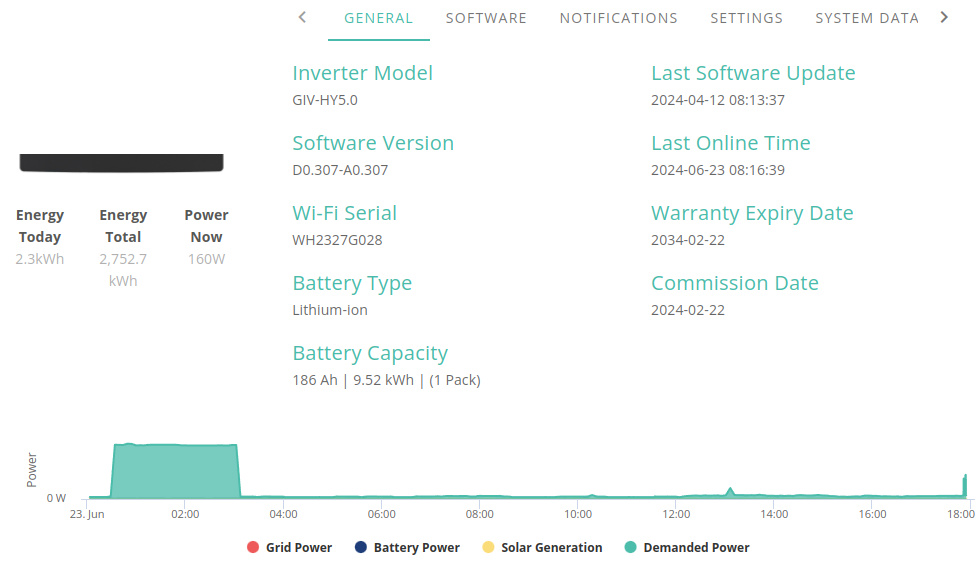Click the inverter device image
Image resolution: width=976 pixels, height=568 pixels.
121,162
